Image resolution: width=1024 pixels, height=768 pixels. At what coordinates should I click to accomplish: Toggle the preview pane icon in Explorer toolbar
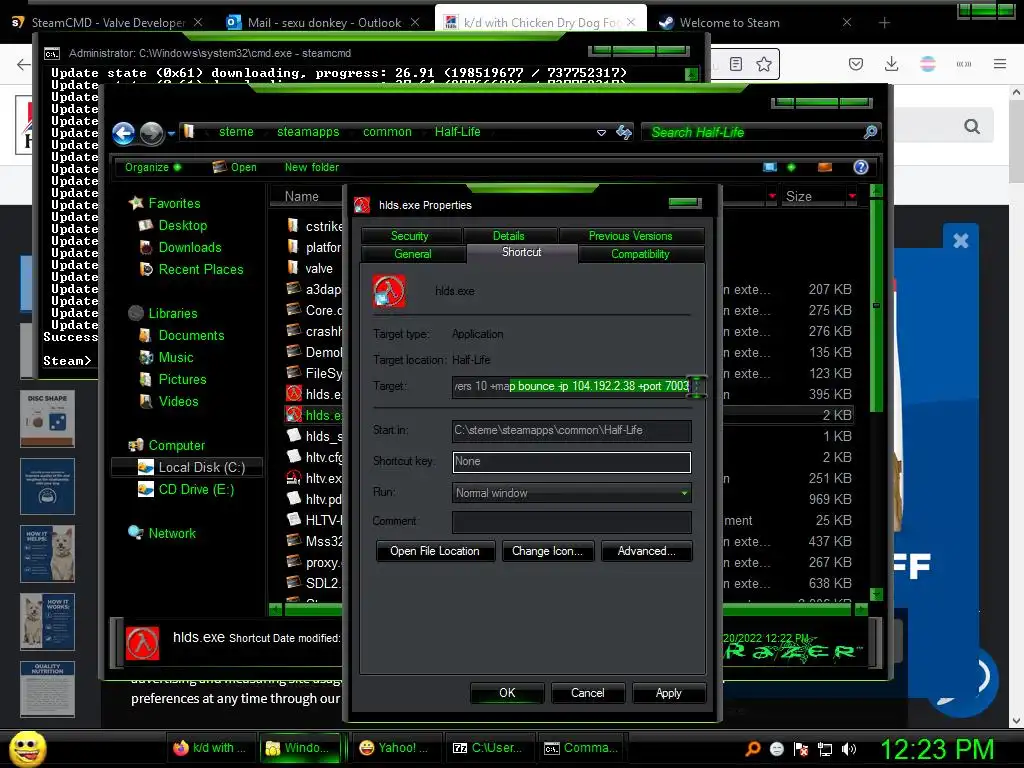tap(825, 167)
